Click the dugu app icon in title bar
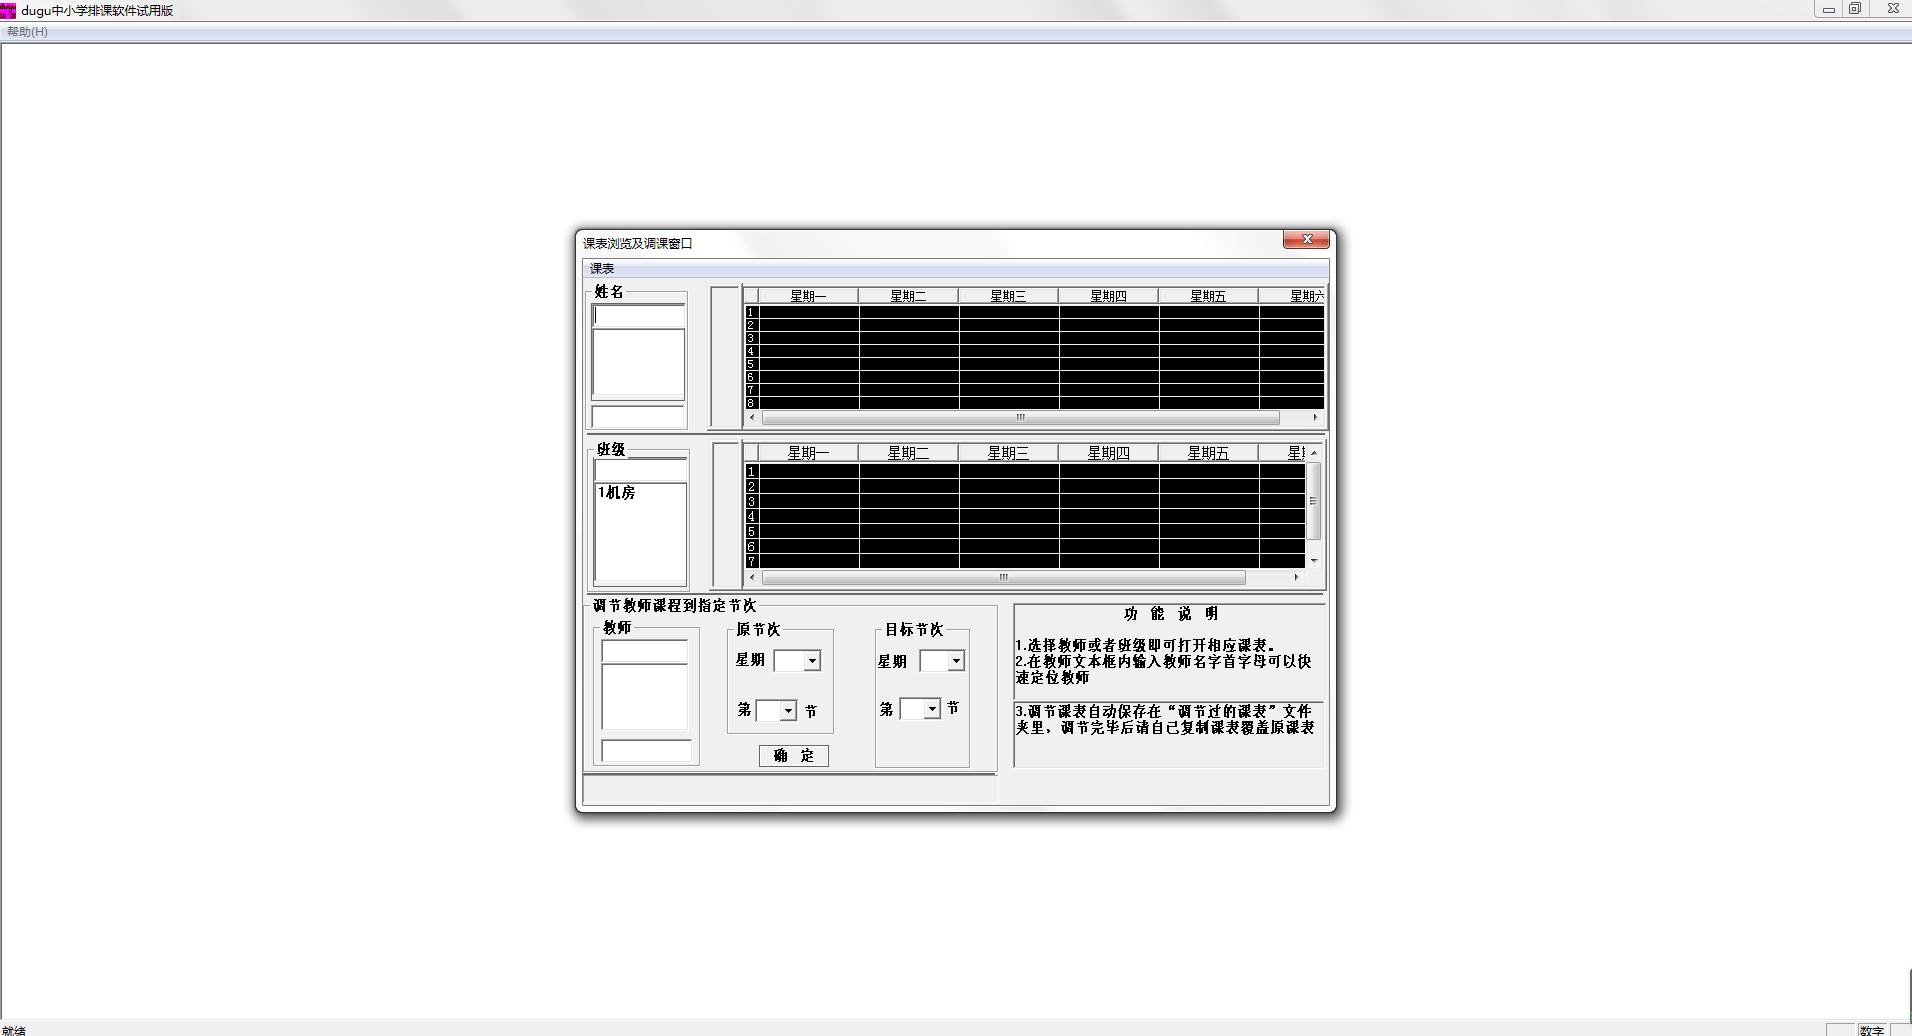The height and width of the screenshot is (1036, 1912). tap(8, 10)
